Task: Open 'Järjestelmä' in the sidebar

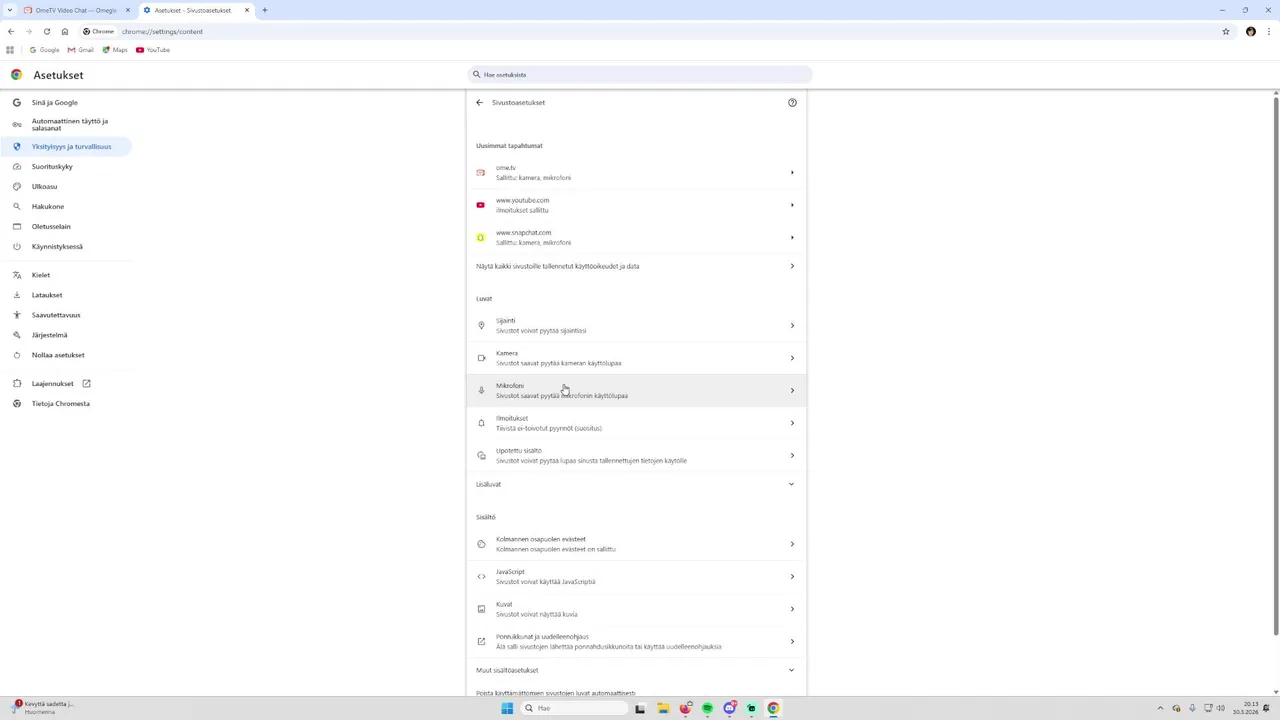Action: click(66, 335)
